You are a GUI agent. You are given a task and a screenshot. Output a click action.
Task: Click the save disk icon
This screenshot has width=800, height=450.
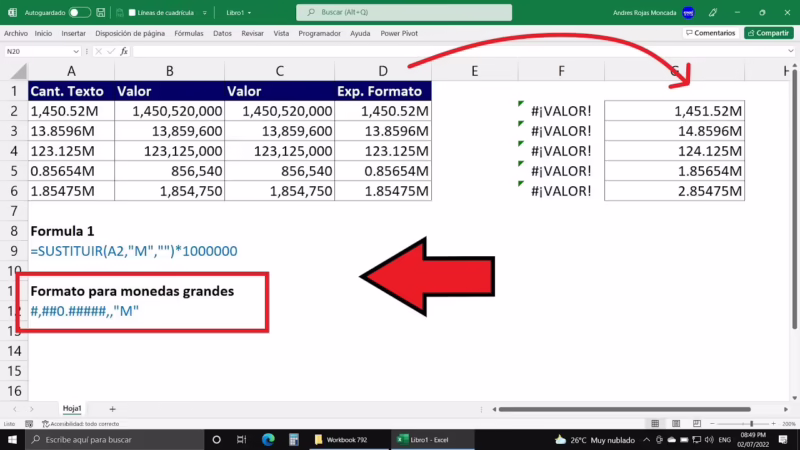click(101, 12)
